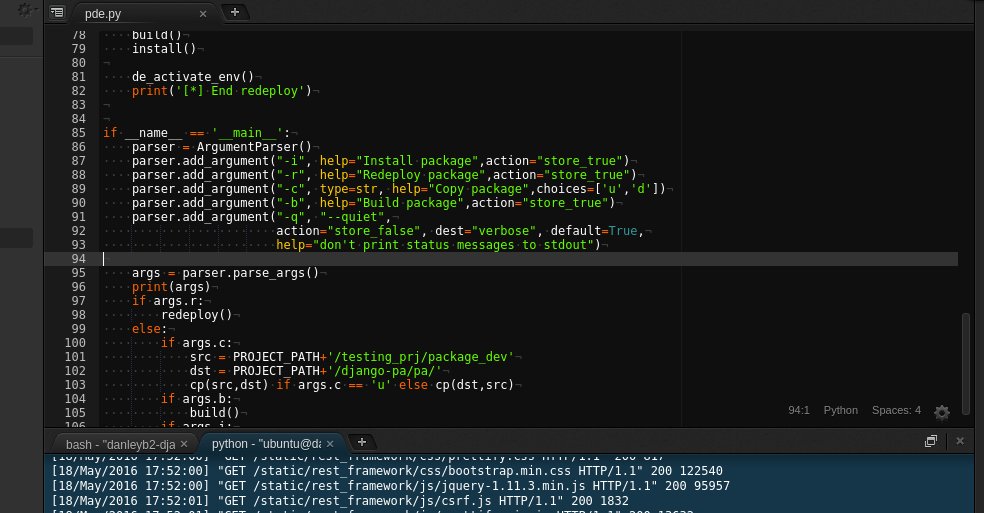Switch to the bash terminal tab

pyautogui.click(x=120, y=445)
